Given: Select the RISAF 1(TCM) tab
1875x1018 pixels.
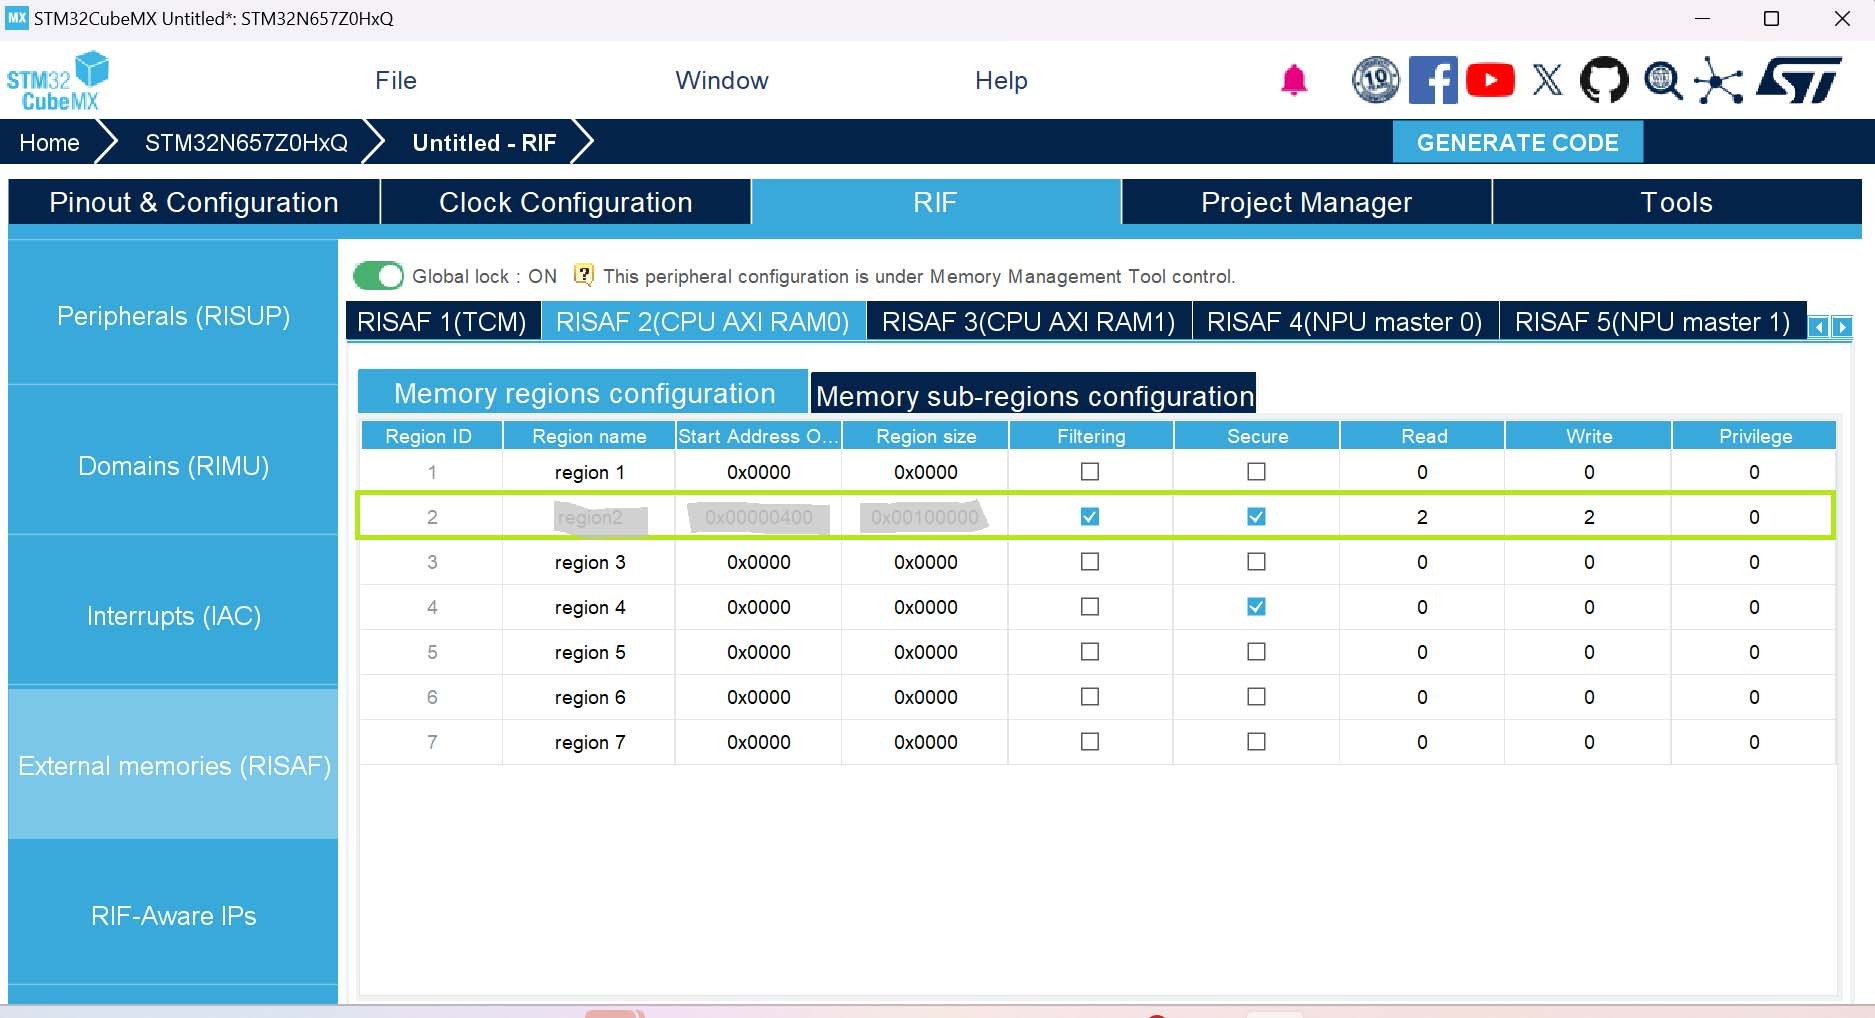Looking at the screenshot, I should (442, 321).
